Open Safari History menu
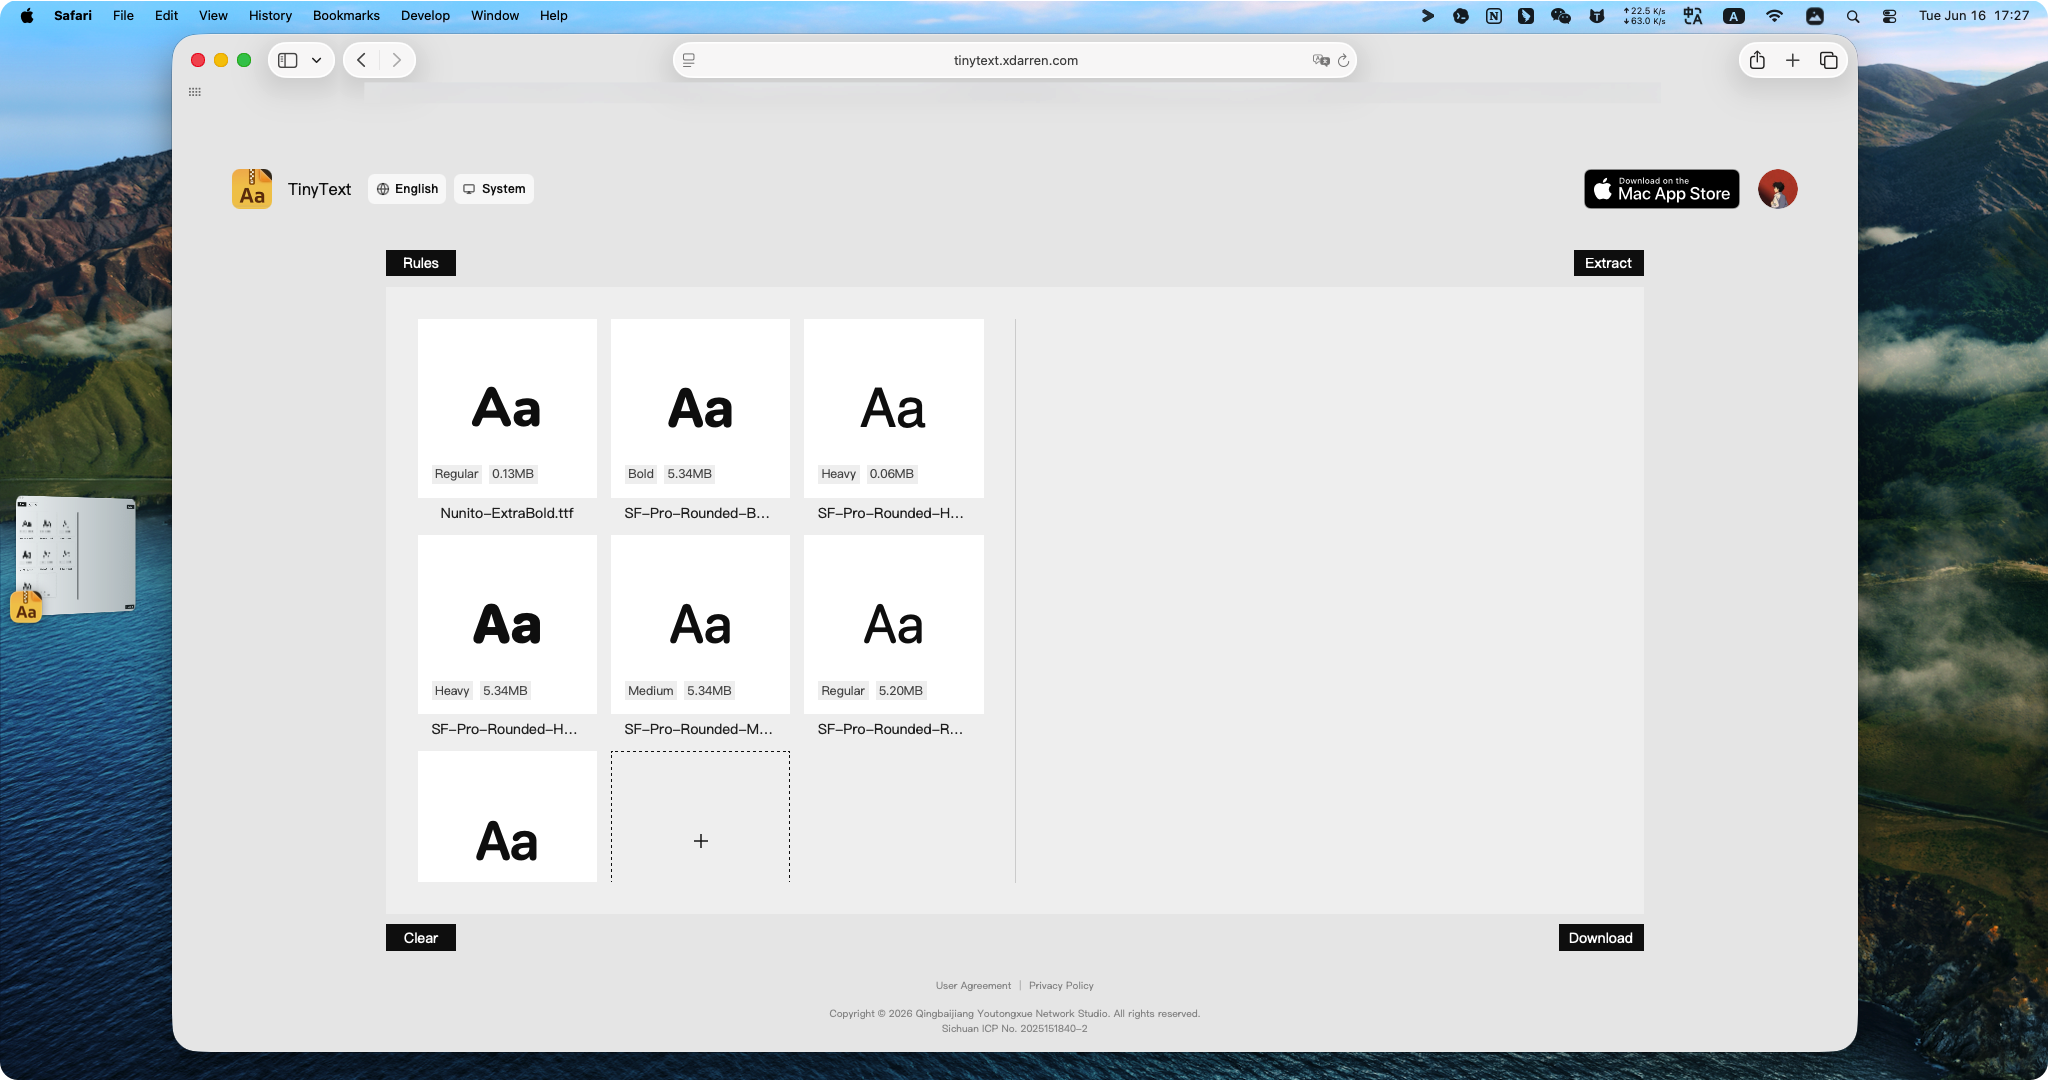Viewport: 2048px width, 1080px height. tap(270, 15)
